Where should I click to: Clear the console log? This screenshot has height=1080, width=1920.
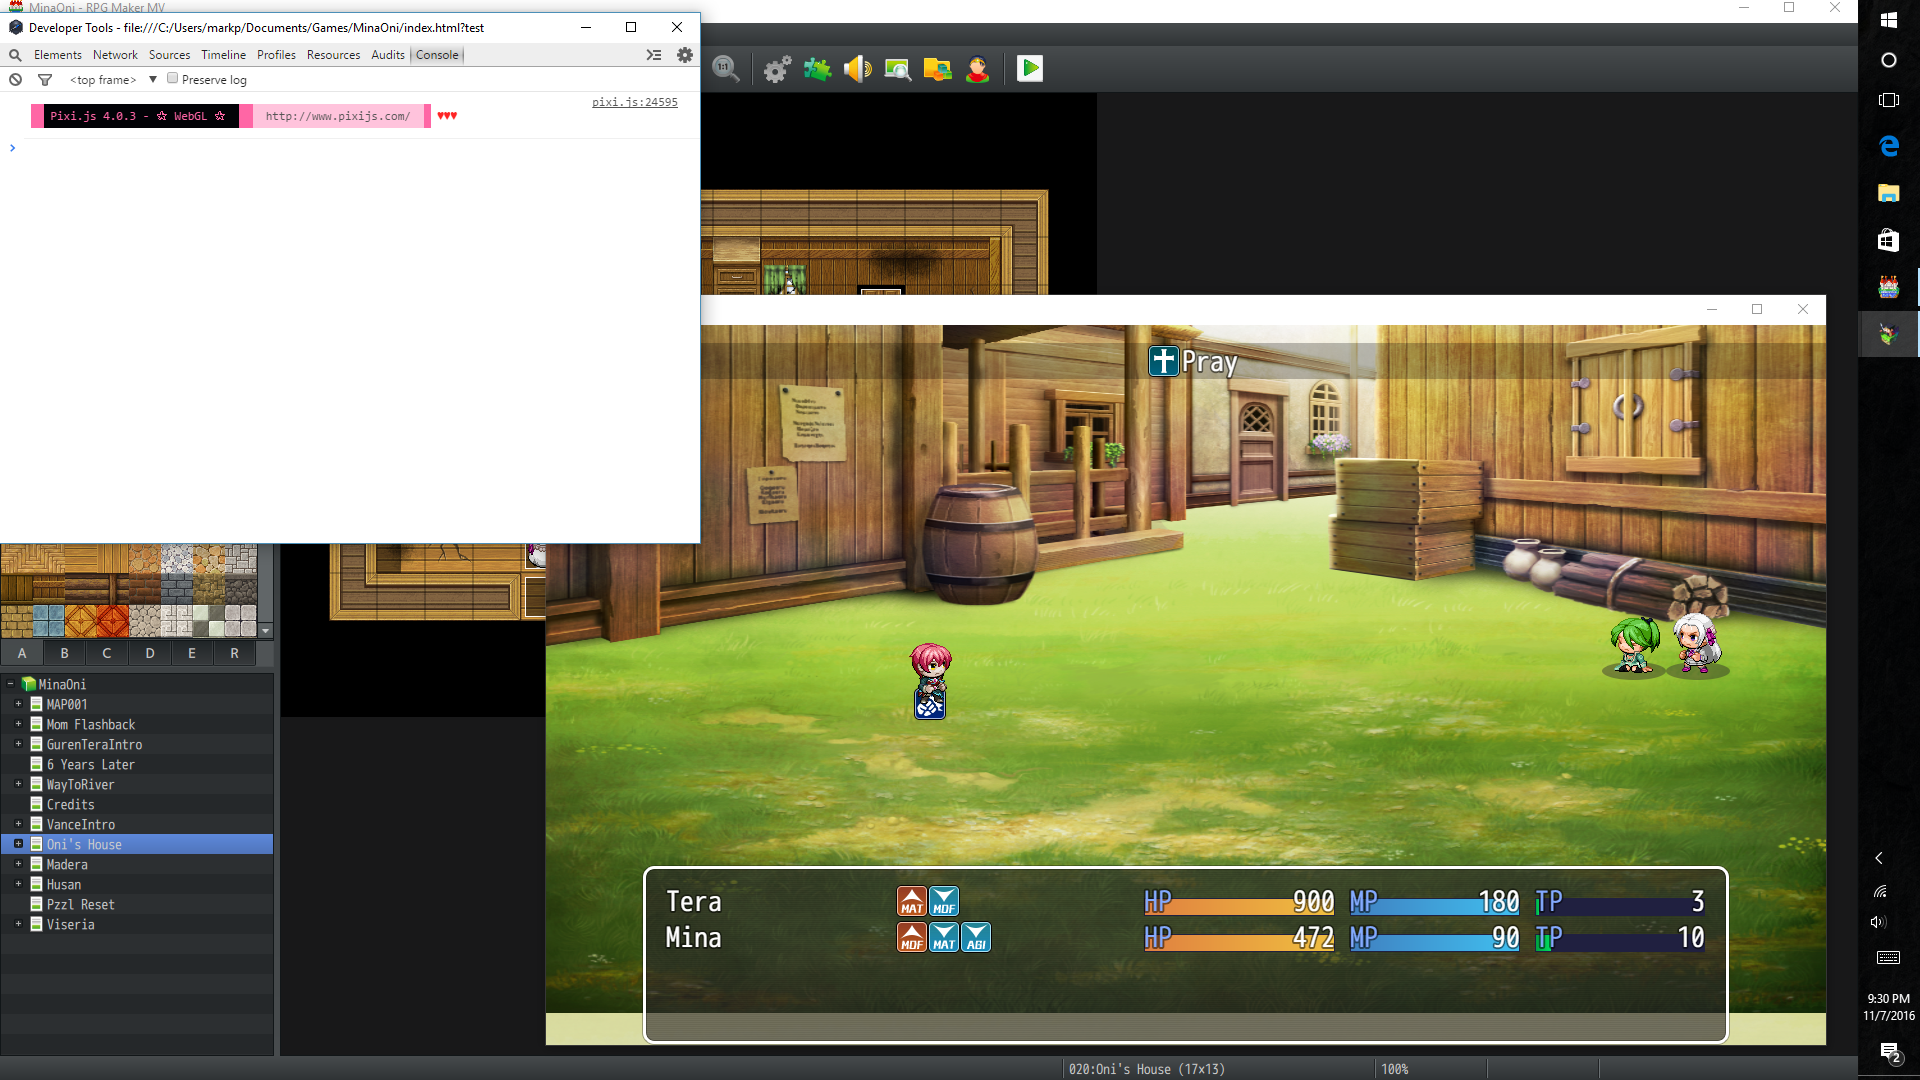tap(16, 80)
